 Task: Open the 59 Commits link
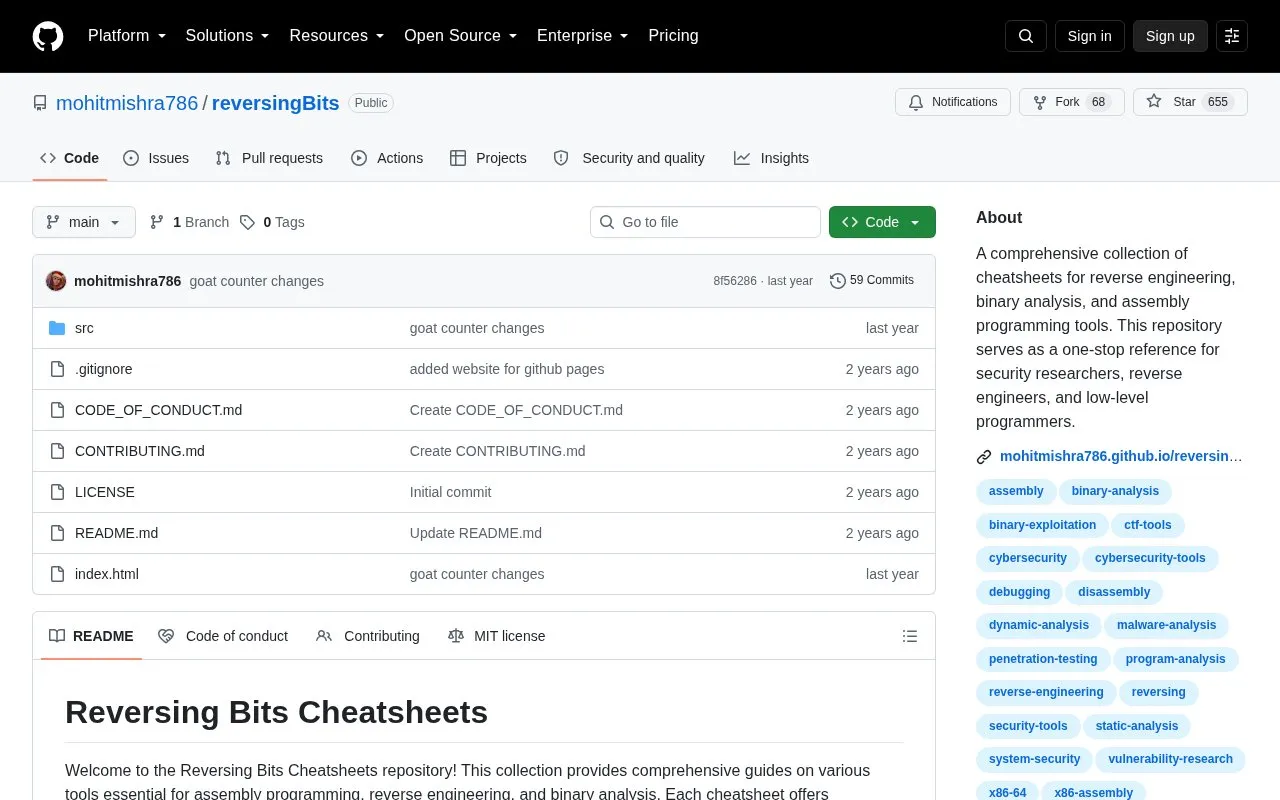(x=872, y=281)
